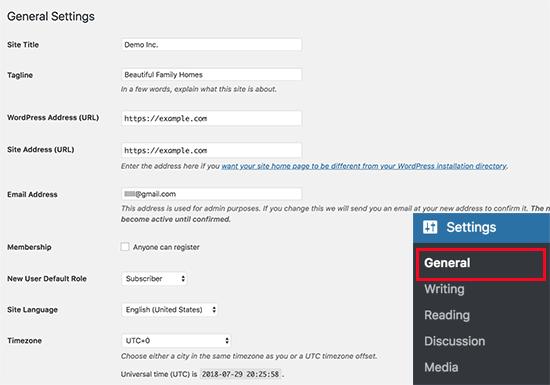Click the Membership label text

29,247
